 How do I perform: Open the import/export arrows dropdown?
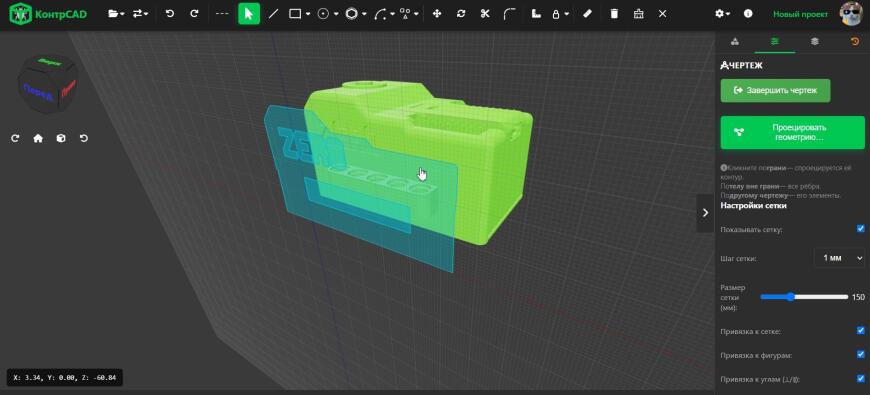click(140, 14)
